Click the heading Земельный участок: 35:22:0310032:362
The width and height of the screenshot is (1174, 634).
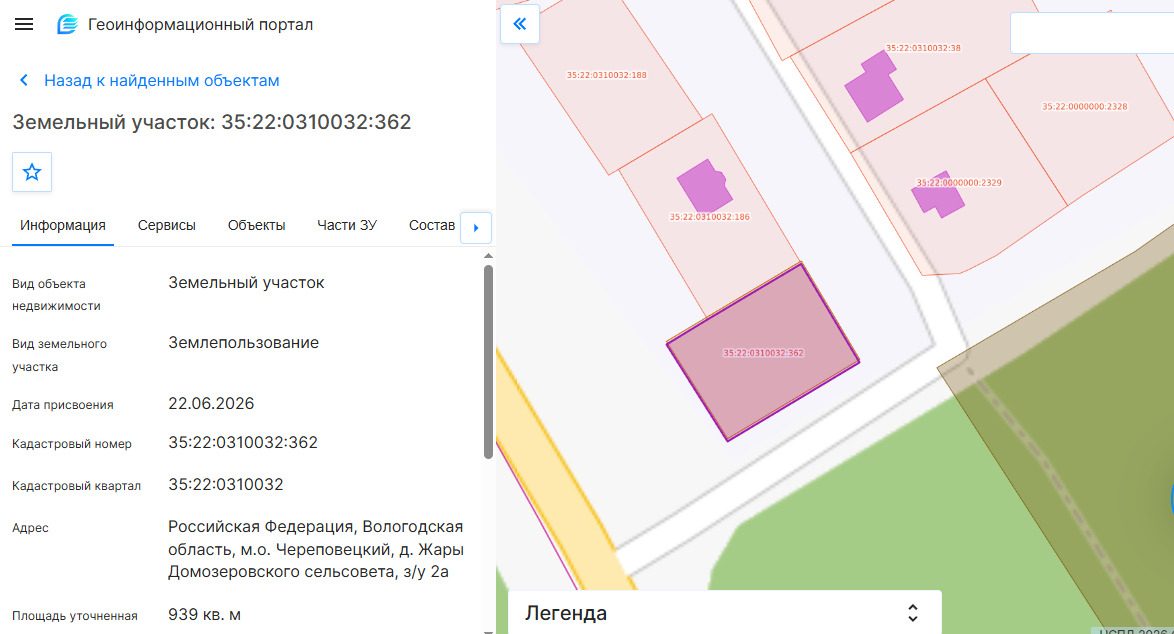pyautogui.click(x=212, y=122)
